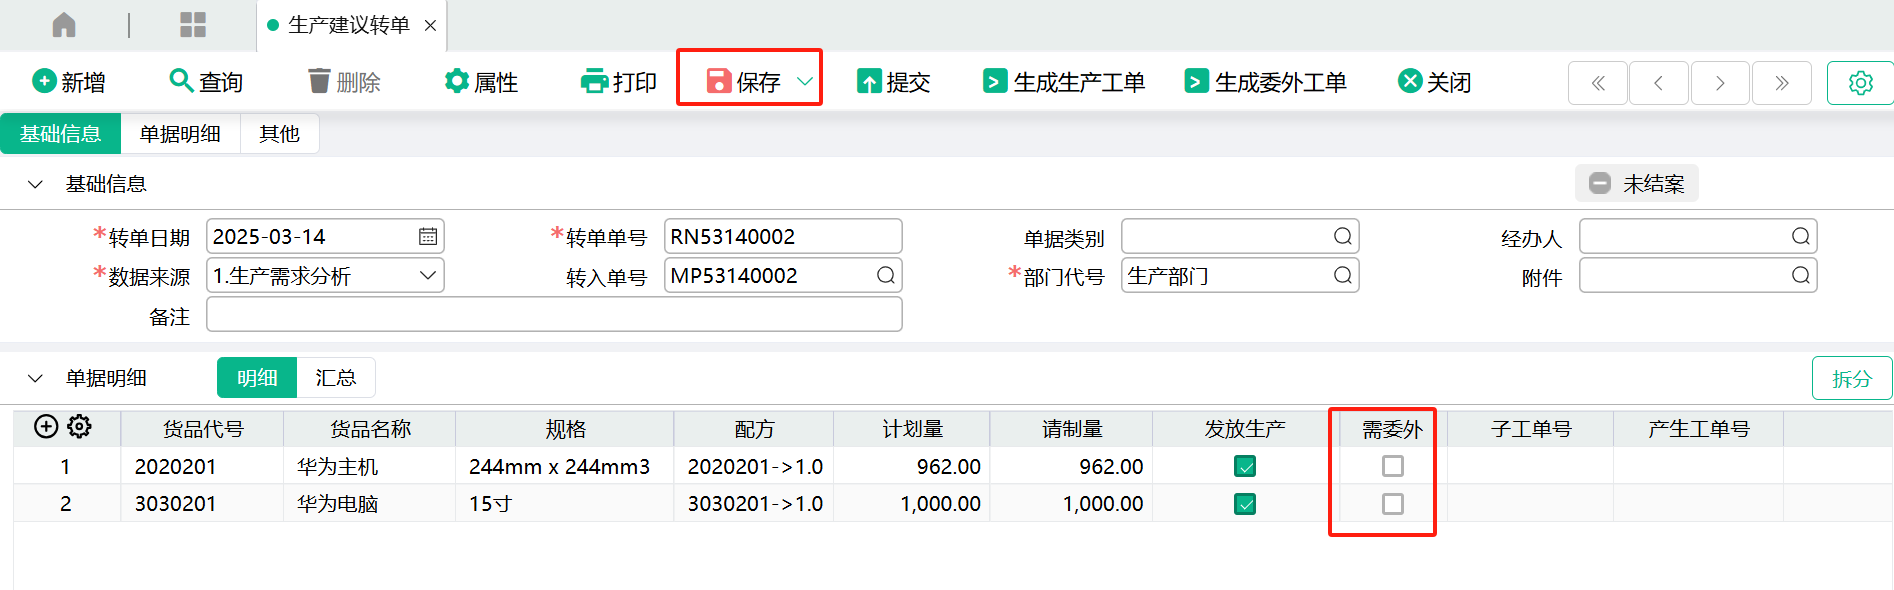Click the add row plus icon in table header
The image size is (1894, 590).
pos(46,427)
